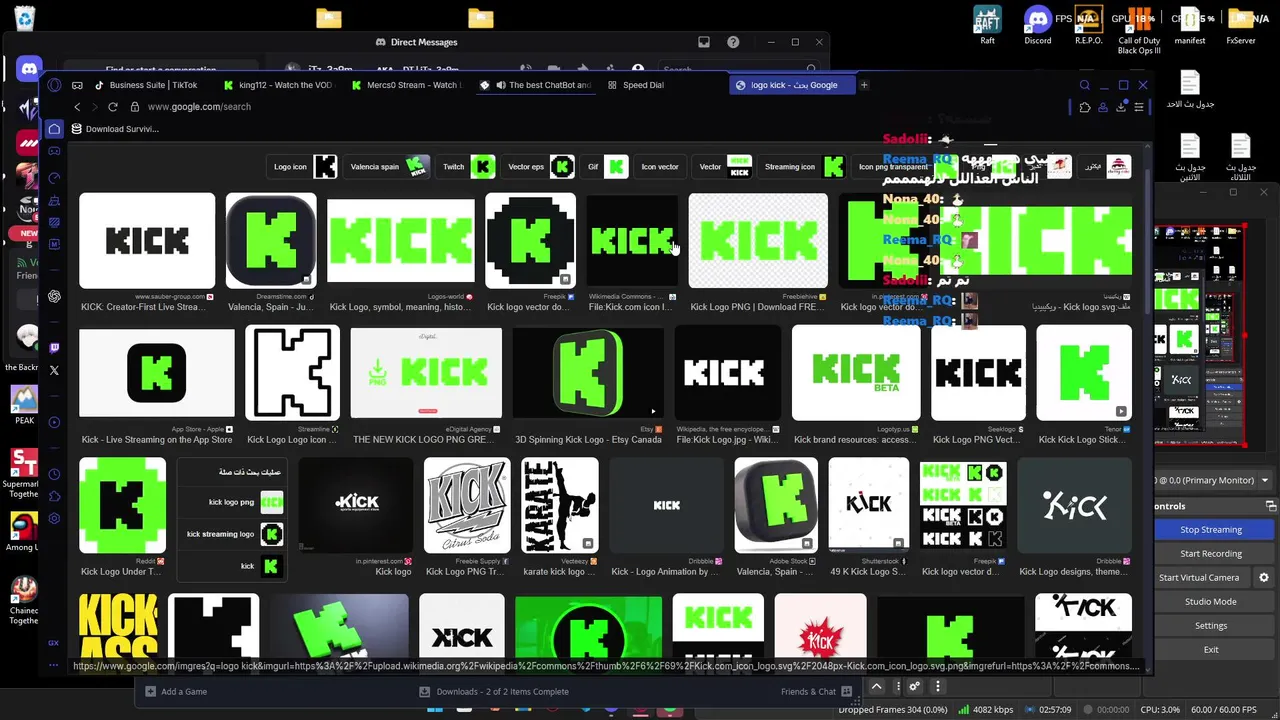Click the address bar URL field
The image size is (1280, 720).
[x=600, y=107]
